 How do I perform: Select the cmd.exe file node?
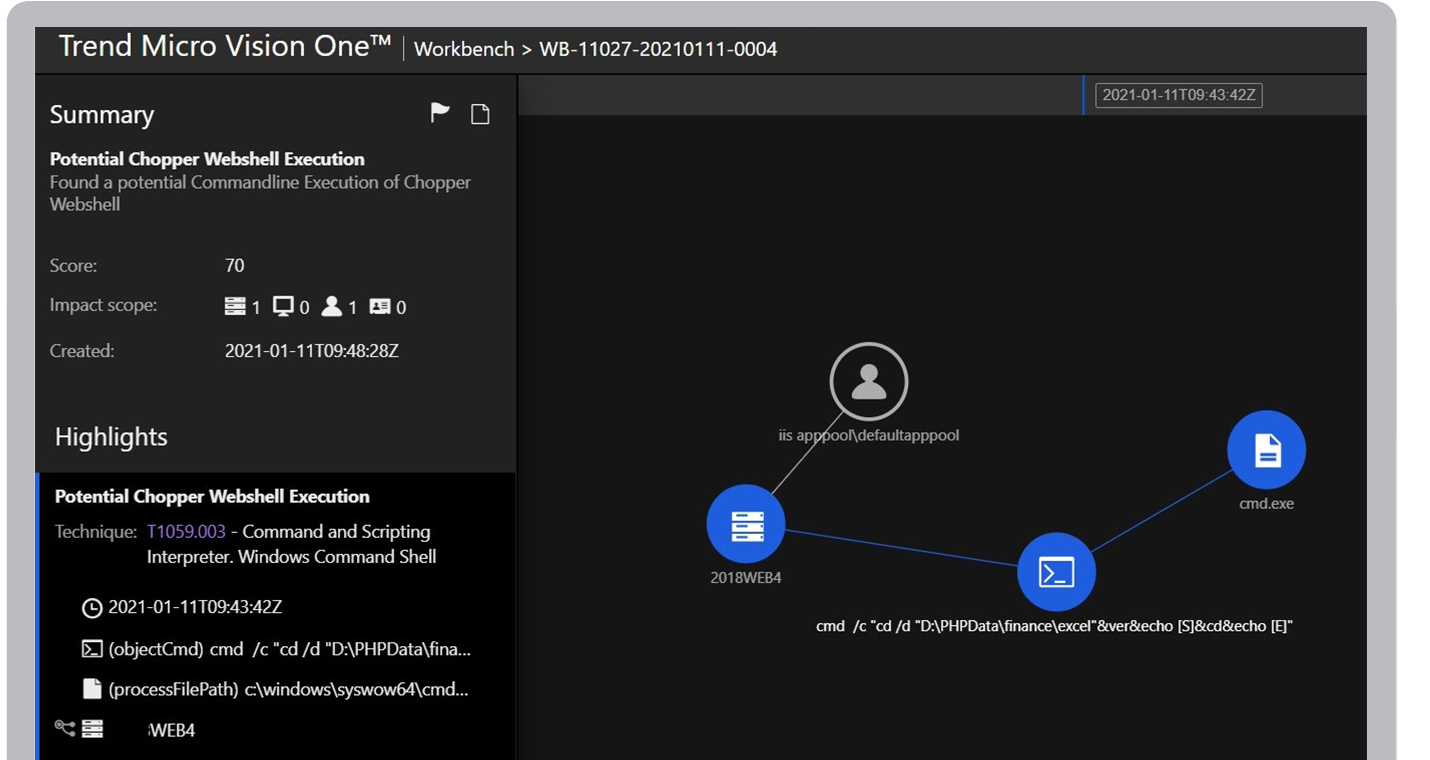click(x=1266, y=450)
